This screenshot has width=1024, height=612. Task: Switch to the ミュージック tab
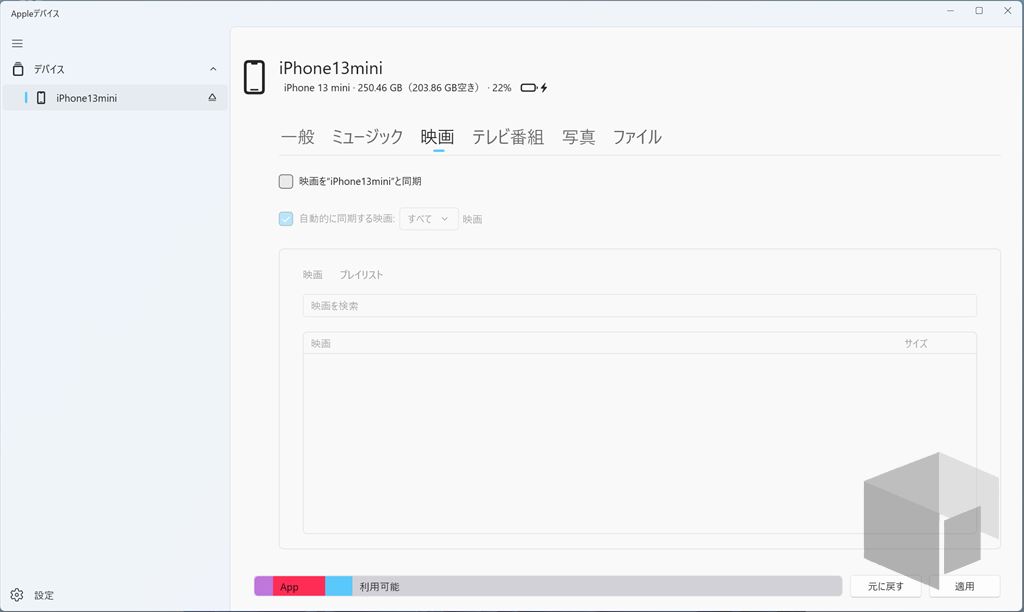pos(367,137)
